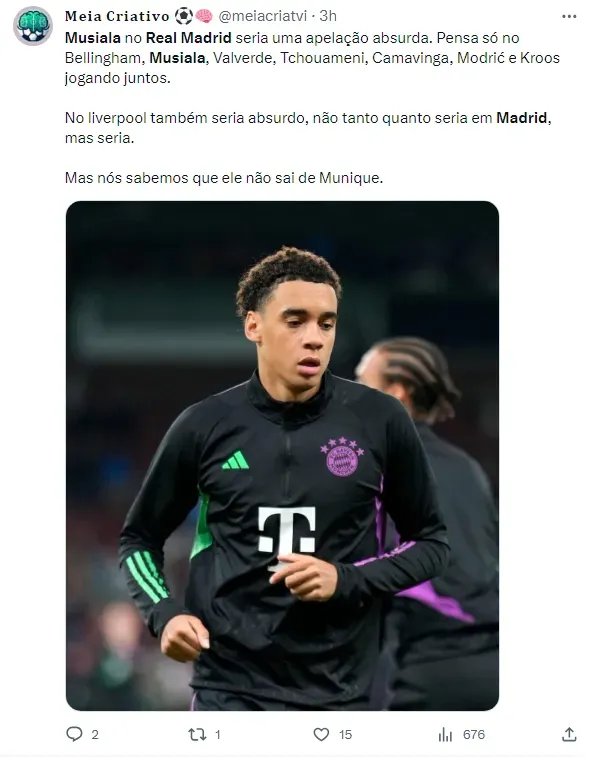Click the bold Madrid word in second paragraph
Screen dimensions: 589x757
click(x=522, y=118)
